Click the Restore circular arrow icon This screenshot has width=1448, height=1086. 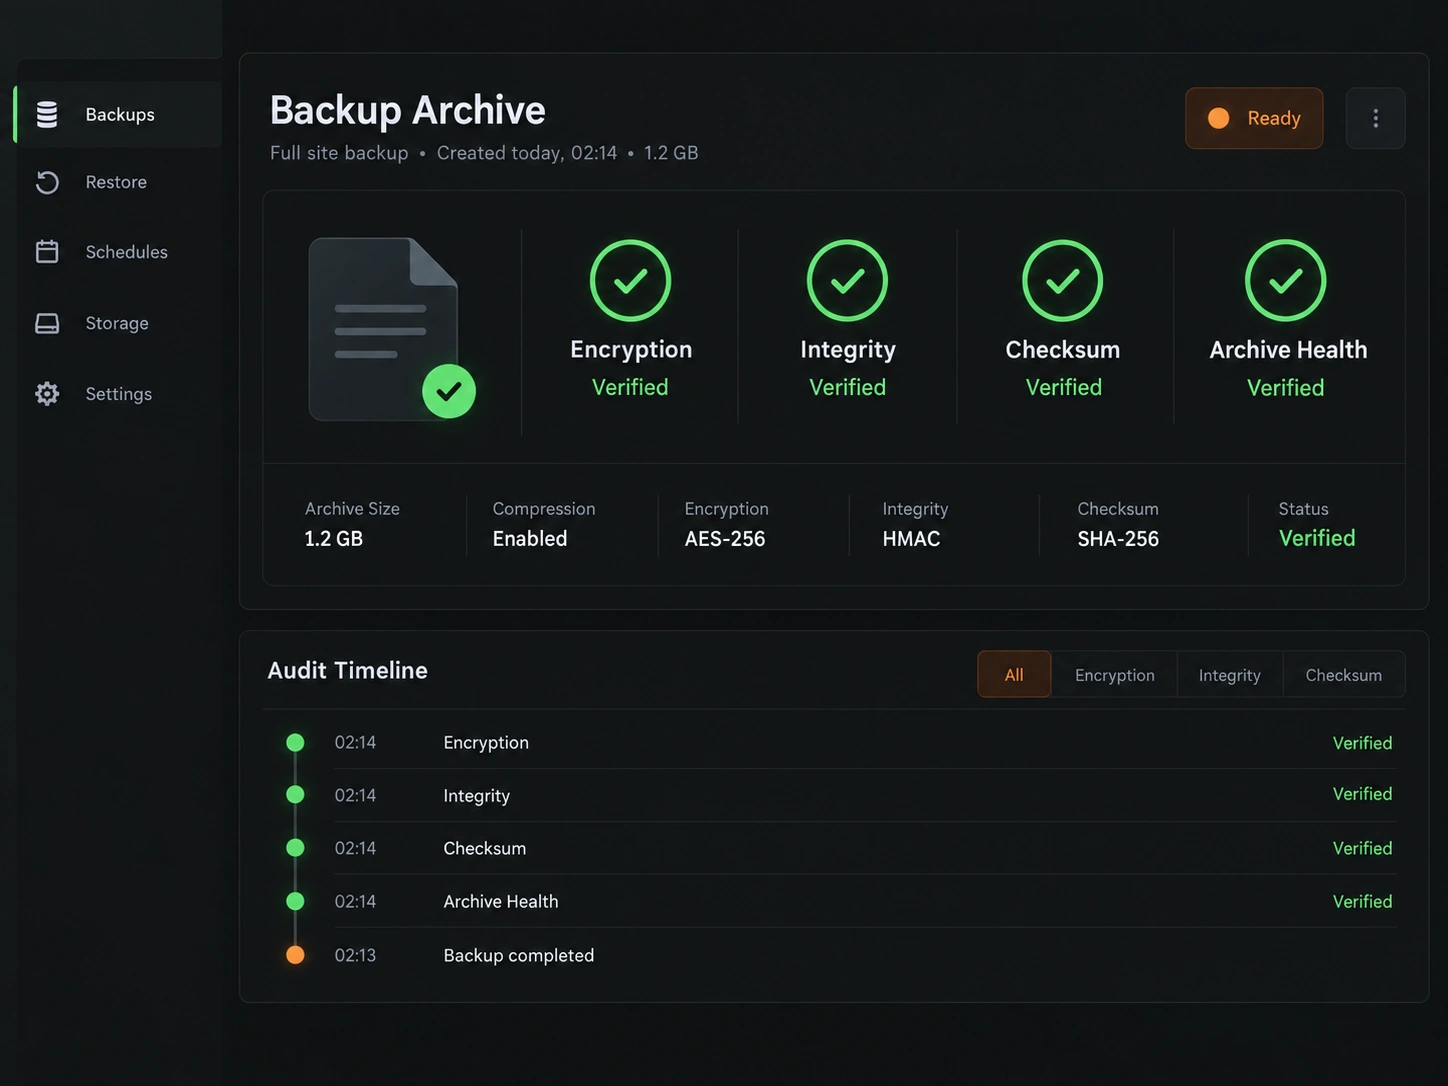pos(47,182)
